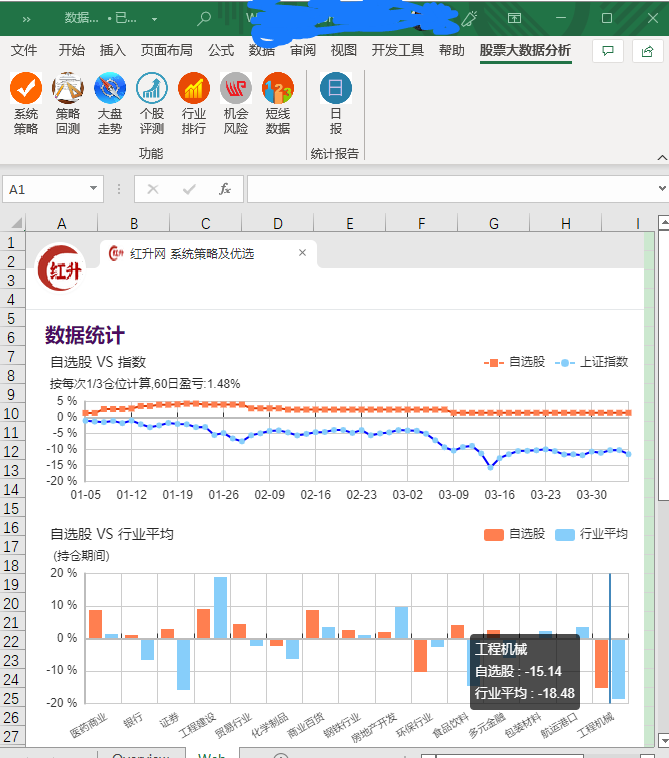Select the 股票大数据分析 tab
The height and width of the screenshot is (758, 669).
[x=525, y=50]
